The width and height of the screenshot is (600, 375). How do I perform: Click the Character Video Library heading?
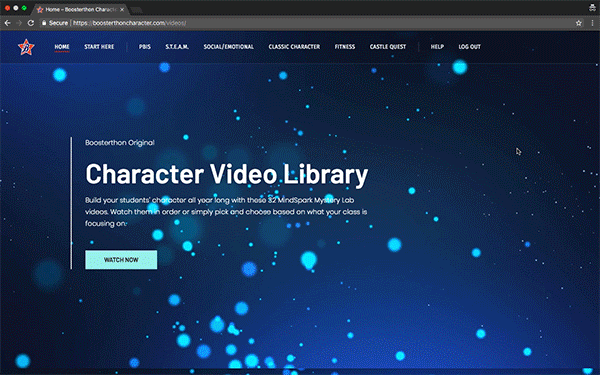(227, 174)
